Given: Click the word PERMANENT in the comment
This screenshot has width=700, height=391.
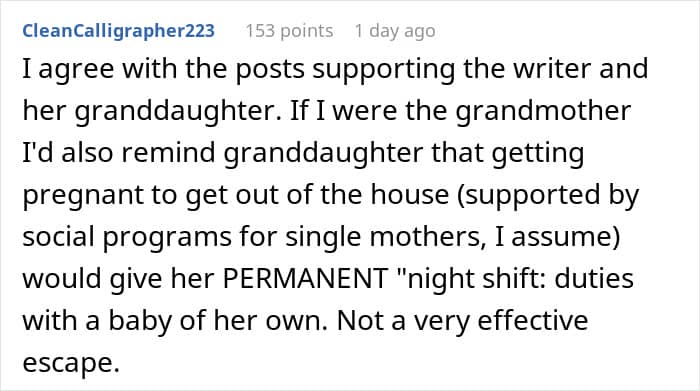Looking at the screenshot, I should pos(305,279).
